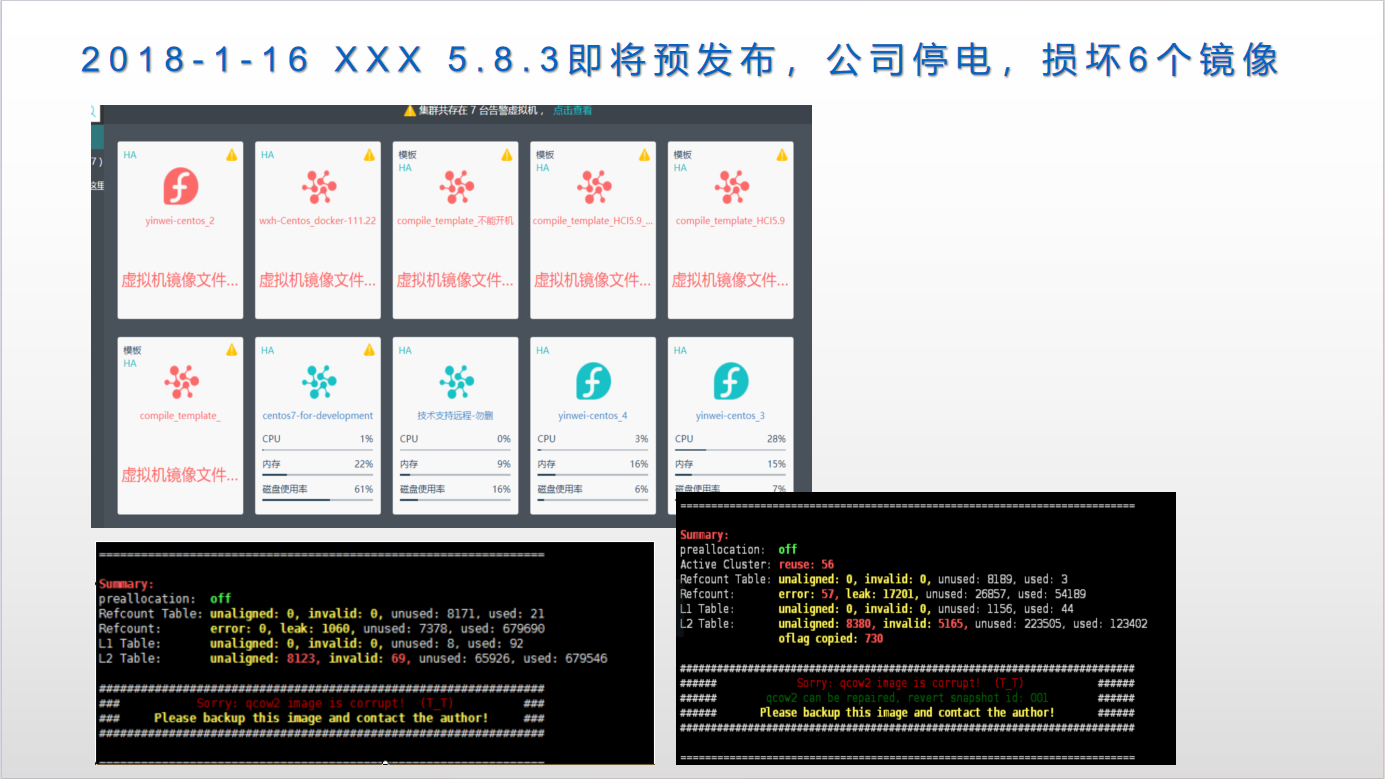Click the search magnifier icon at left edge

(x=93, y=113)
